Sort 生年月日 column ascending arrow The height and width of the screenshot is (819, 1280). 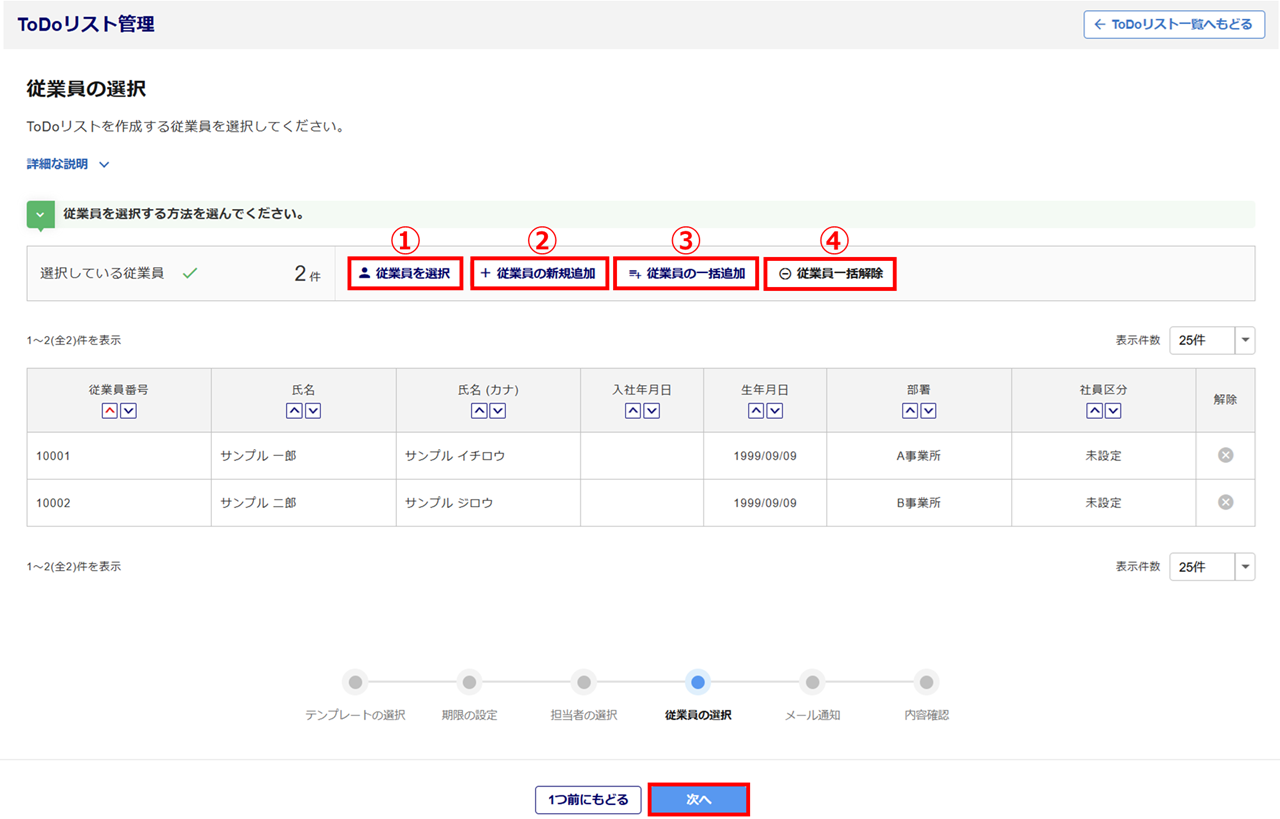(756, 411)
